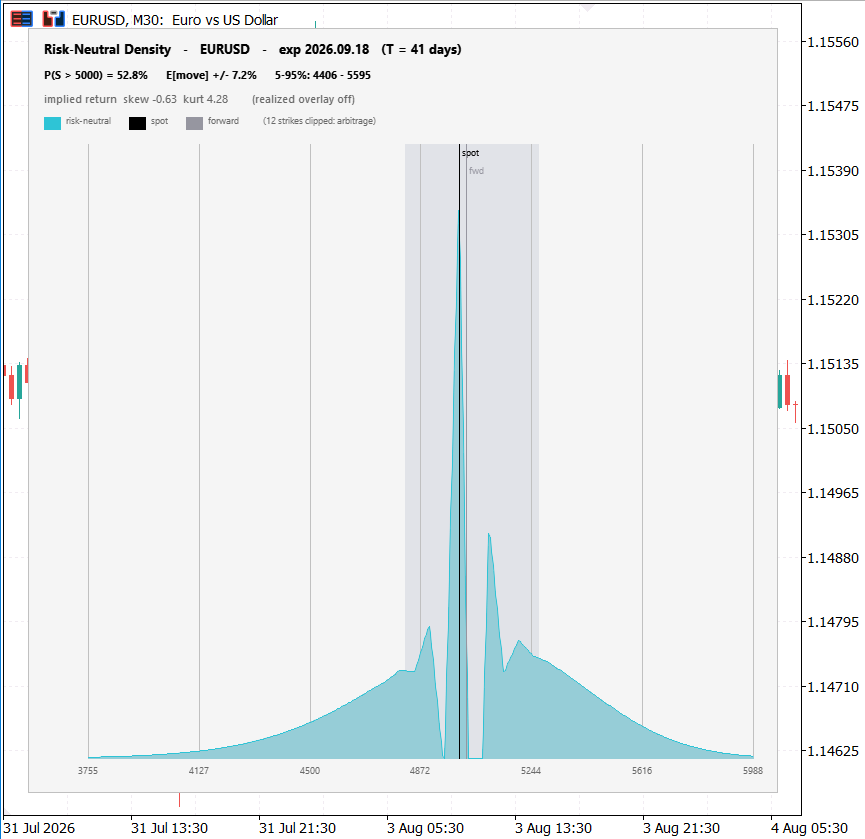Click the 1.15135 price scale label
Viewport: 865px width, 839px height.
pyautogui.click(x=833, y=364)
